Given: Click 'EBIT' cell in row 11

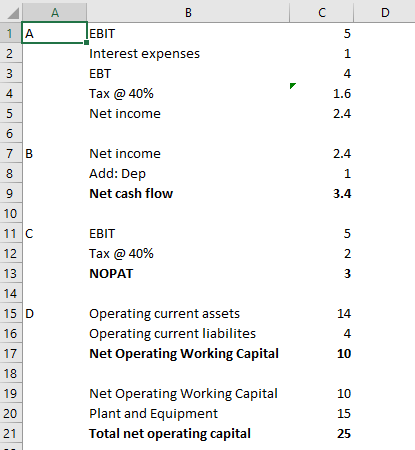Looking at the screenshot, I should (188, 233).
